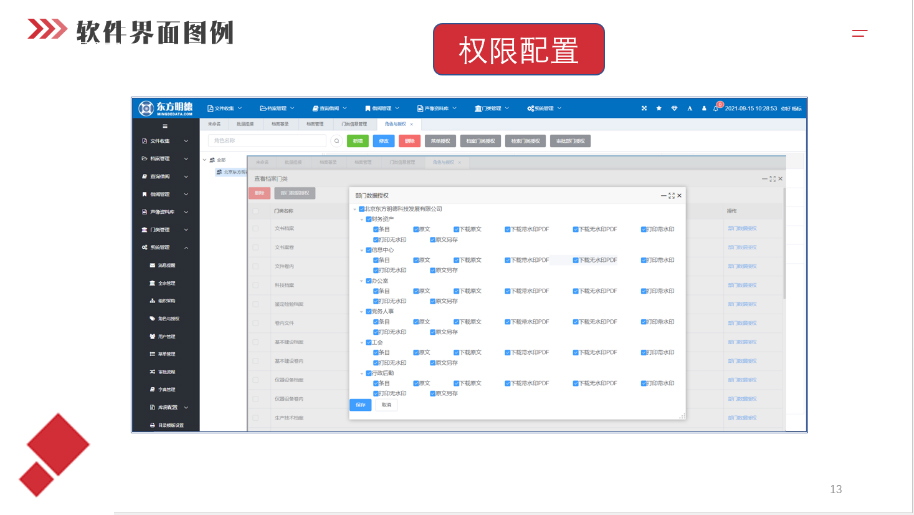914x515 pixels.
Task: Uncheck the 财务资产 department checkbox
Action: pos(368,219)
